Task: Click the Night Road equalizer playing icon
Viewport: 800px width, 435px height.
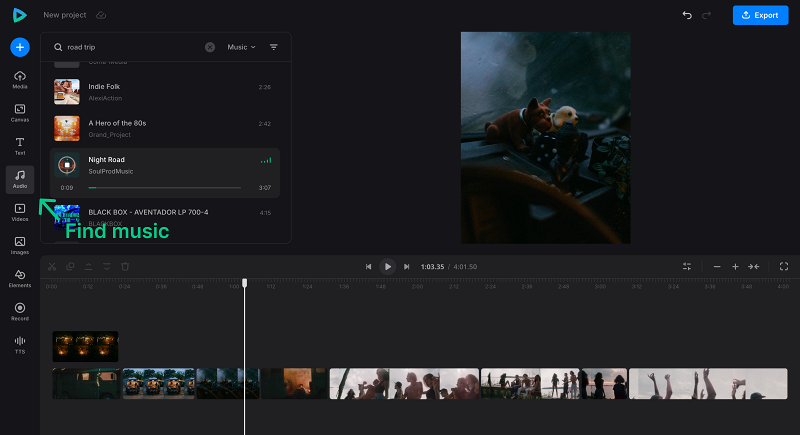Action: [x=266, y=160]
